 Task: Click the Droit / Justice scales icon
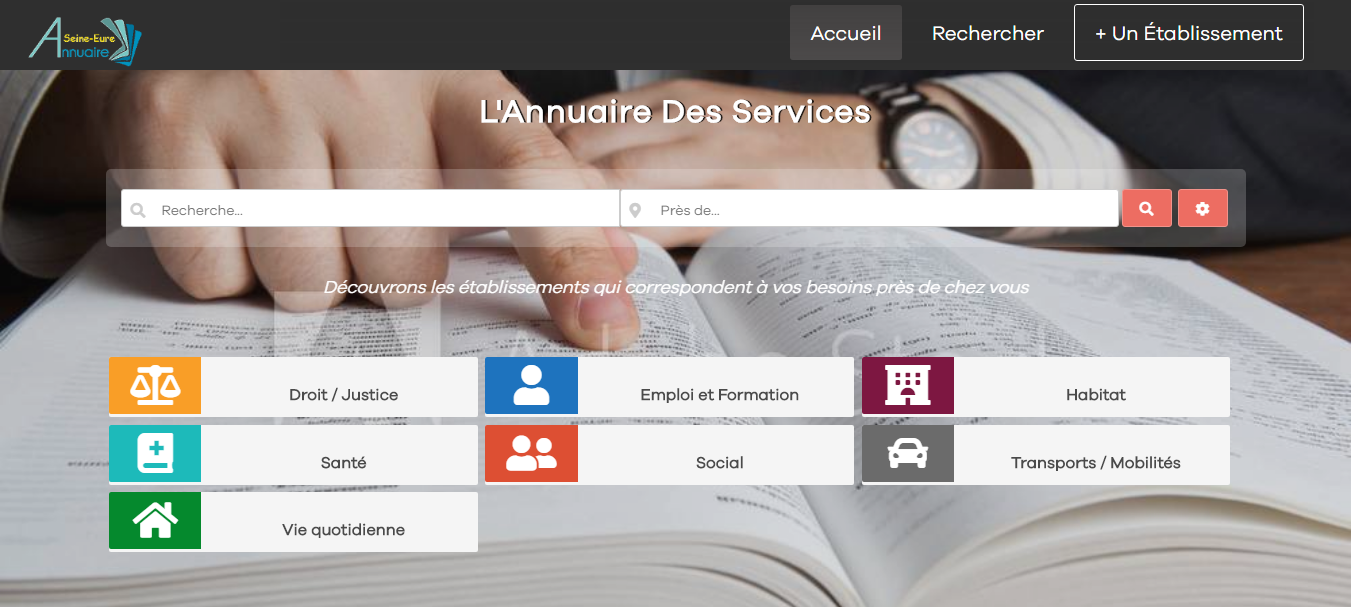(x=155, y=385)
